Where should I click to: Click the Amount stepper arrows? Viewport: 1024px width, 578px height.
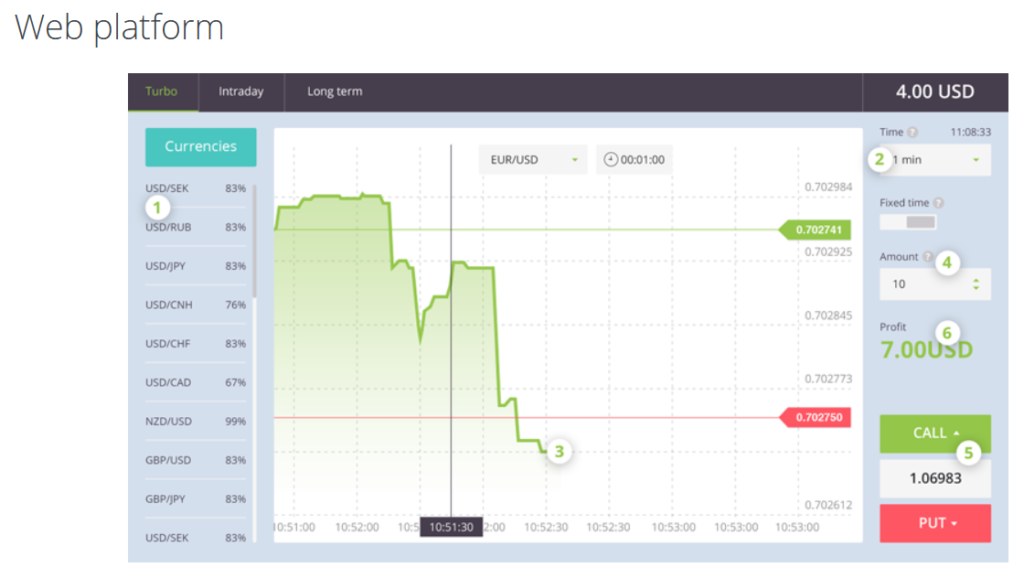[976, 284]
